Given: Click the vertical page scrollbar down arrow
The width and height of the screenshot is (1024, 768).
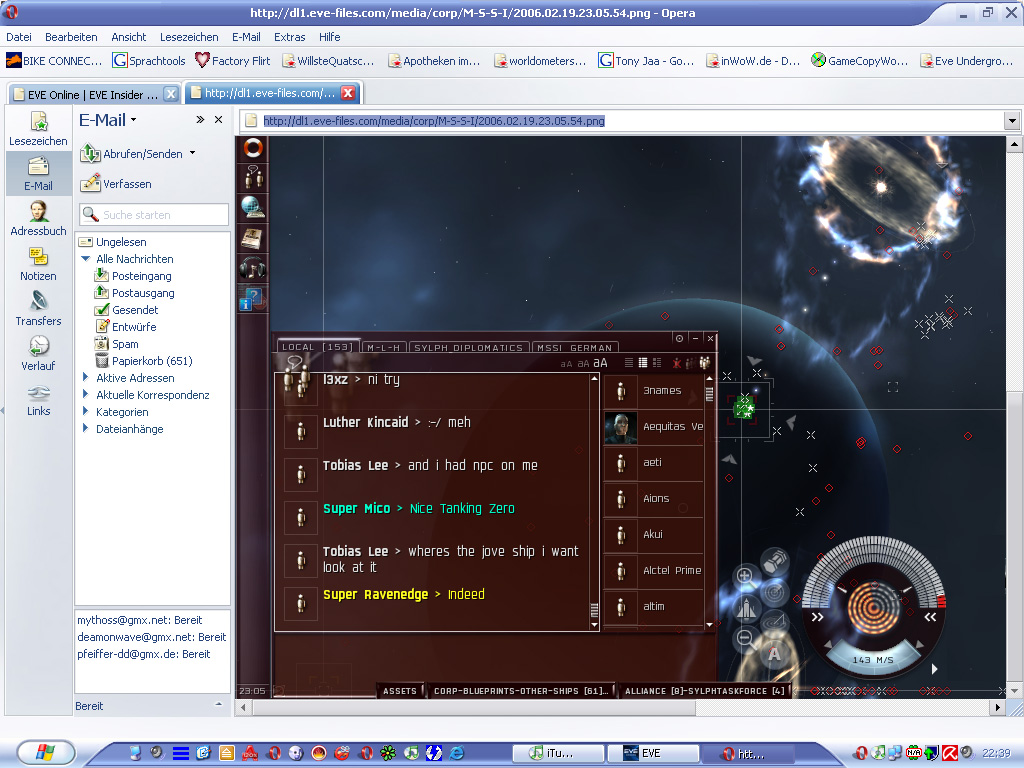Looking at the screenshot, I should tap(1014, 690).
